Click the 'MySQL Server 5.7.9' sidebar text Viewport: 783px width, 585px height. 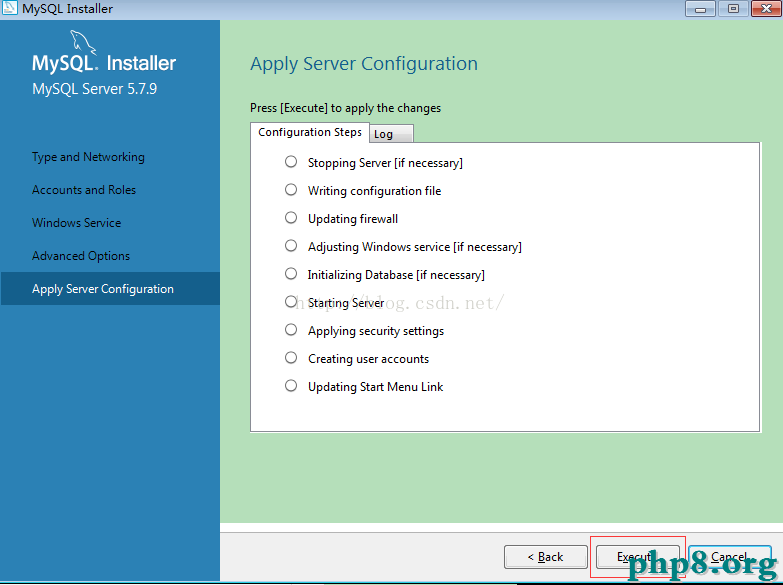[x=94, y=89]
